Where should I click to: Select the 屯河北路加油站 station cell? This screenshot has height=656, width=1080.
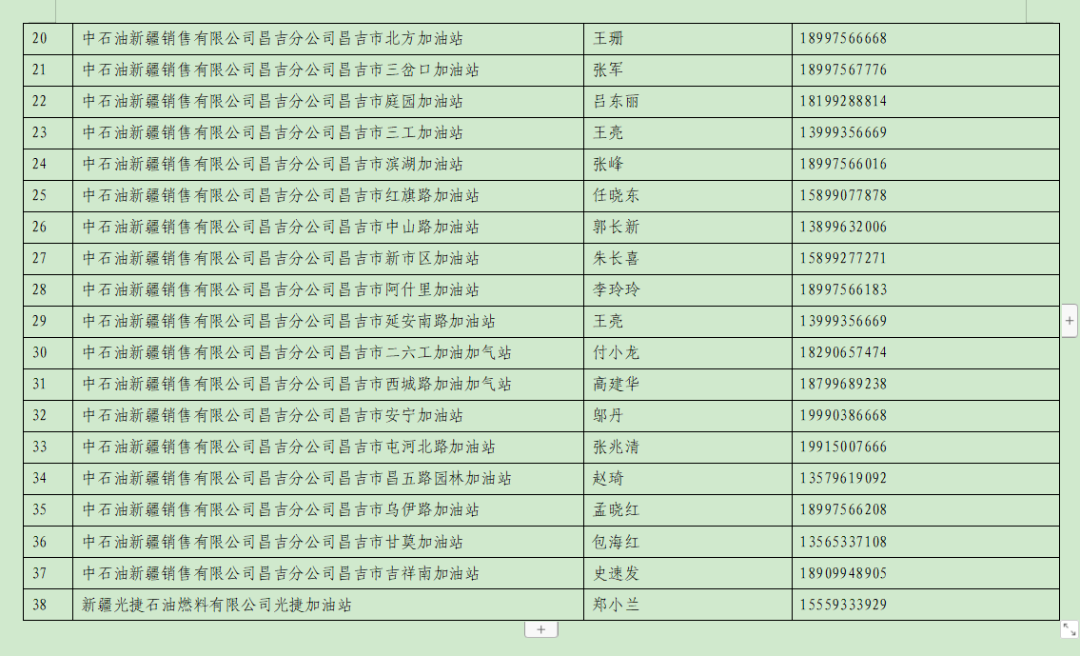(289, 447)
